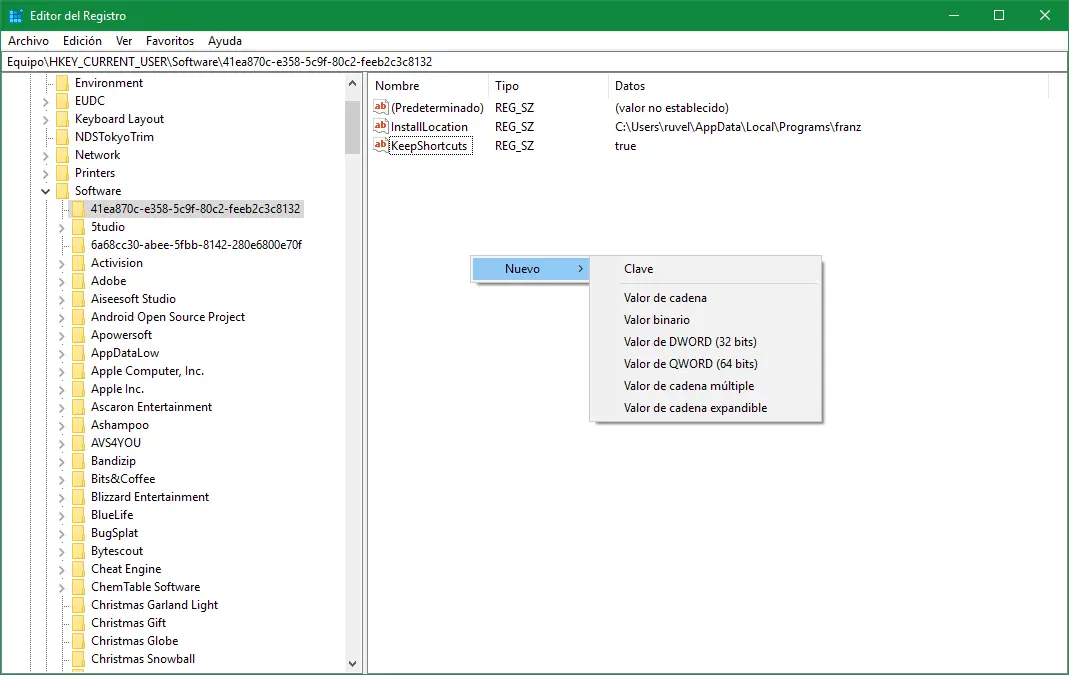Select the NDSTokyoTrim key
Viewport: 1069px width, 675px height.
[x=114, y=137]
